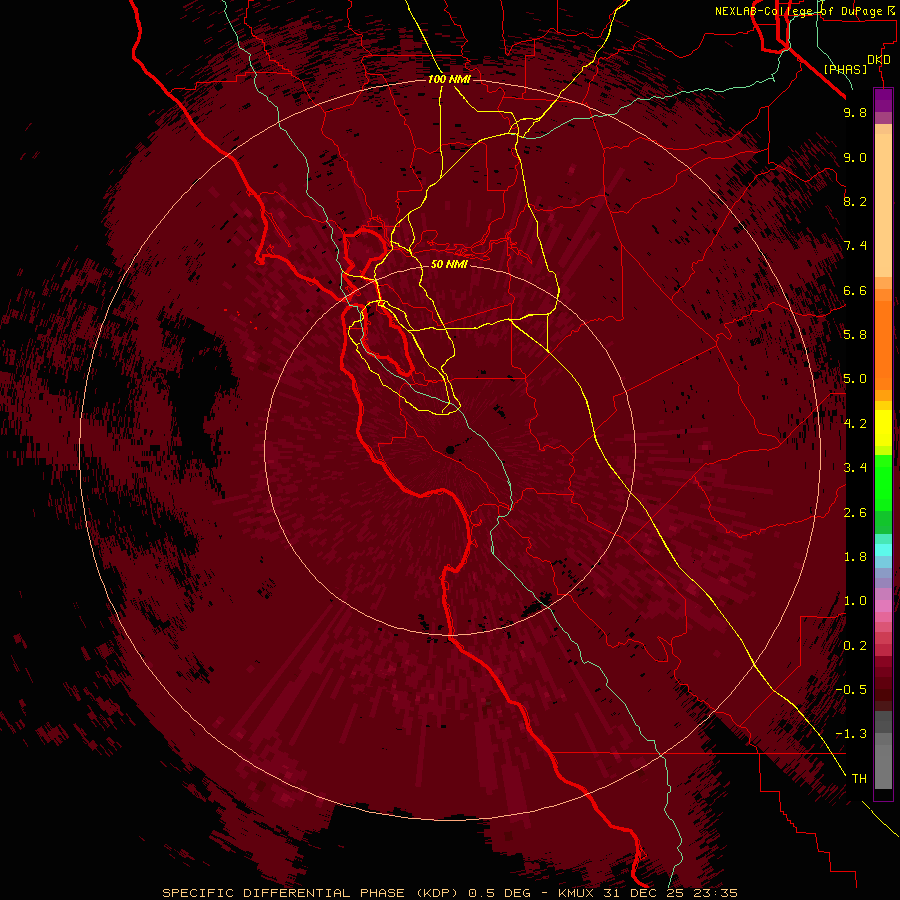900x900 pixels.
Task: Click the 6.6 scale value
Action: point(855,290)
